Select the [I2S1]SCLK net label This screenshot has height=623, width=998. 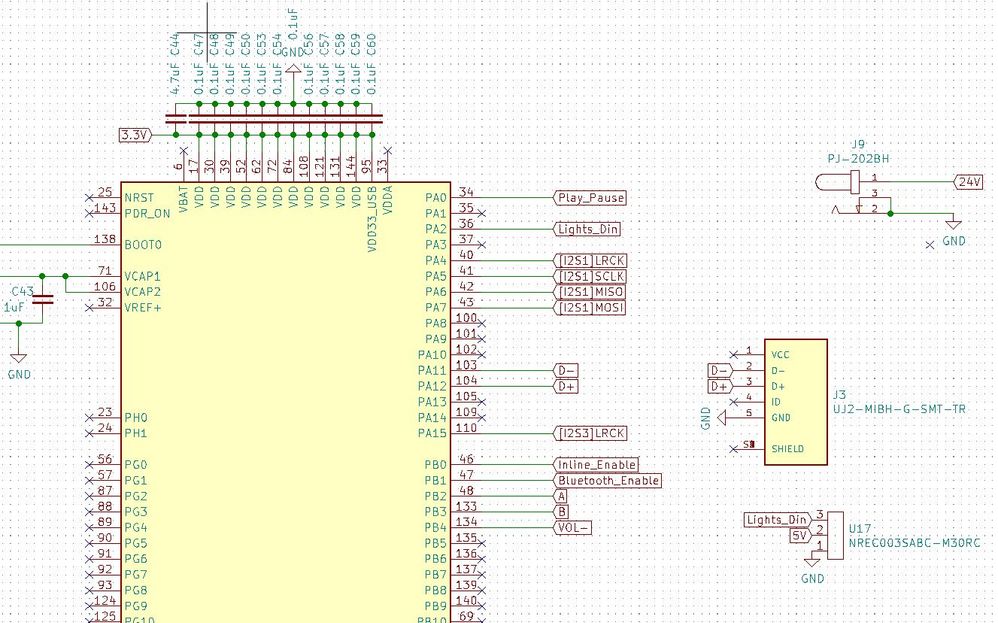tap(590, 277)
